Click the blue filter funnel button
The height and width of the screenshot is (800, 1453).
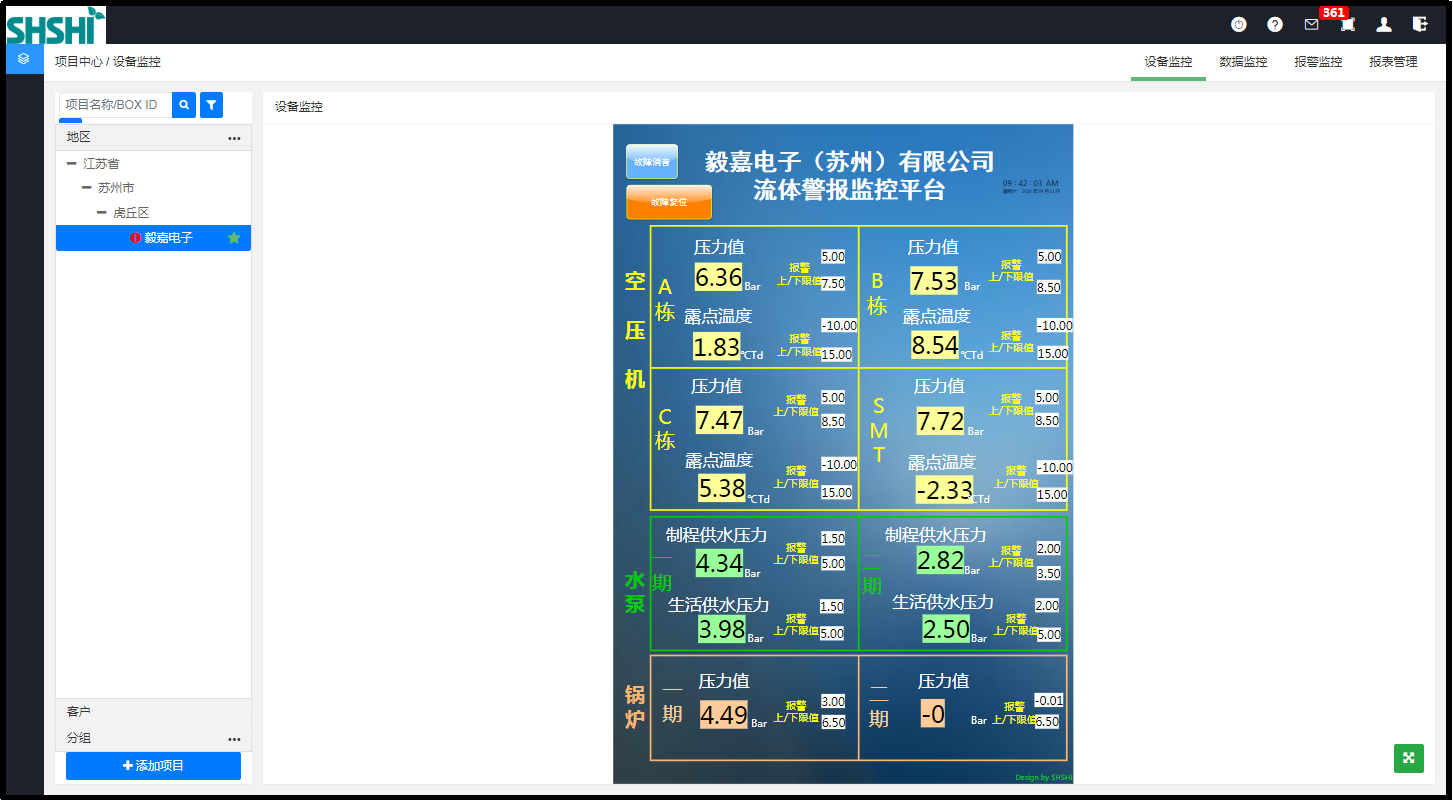[211, 104]
